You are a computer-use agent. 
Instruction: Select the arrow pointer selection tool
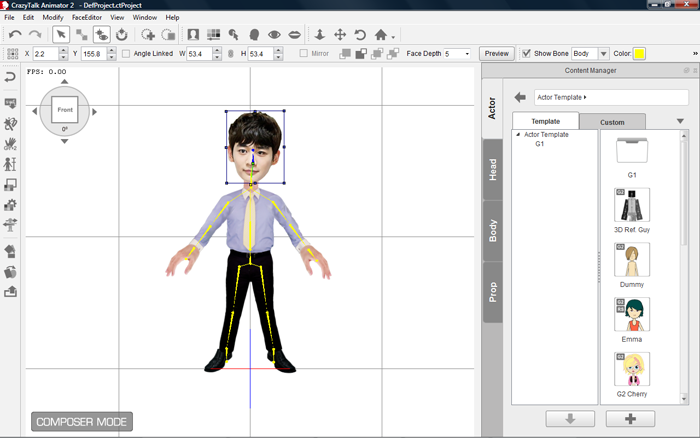pos(61,34)
